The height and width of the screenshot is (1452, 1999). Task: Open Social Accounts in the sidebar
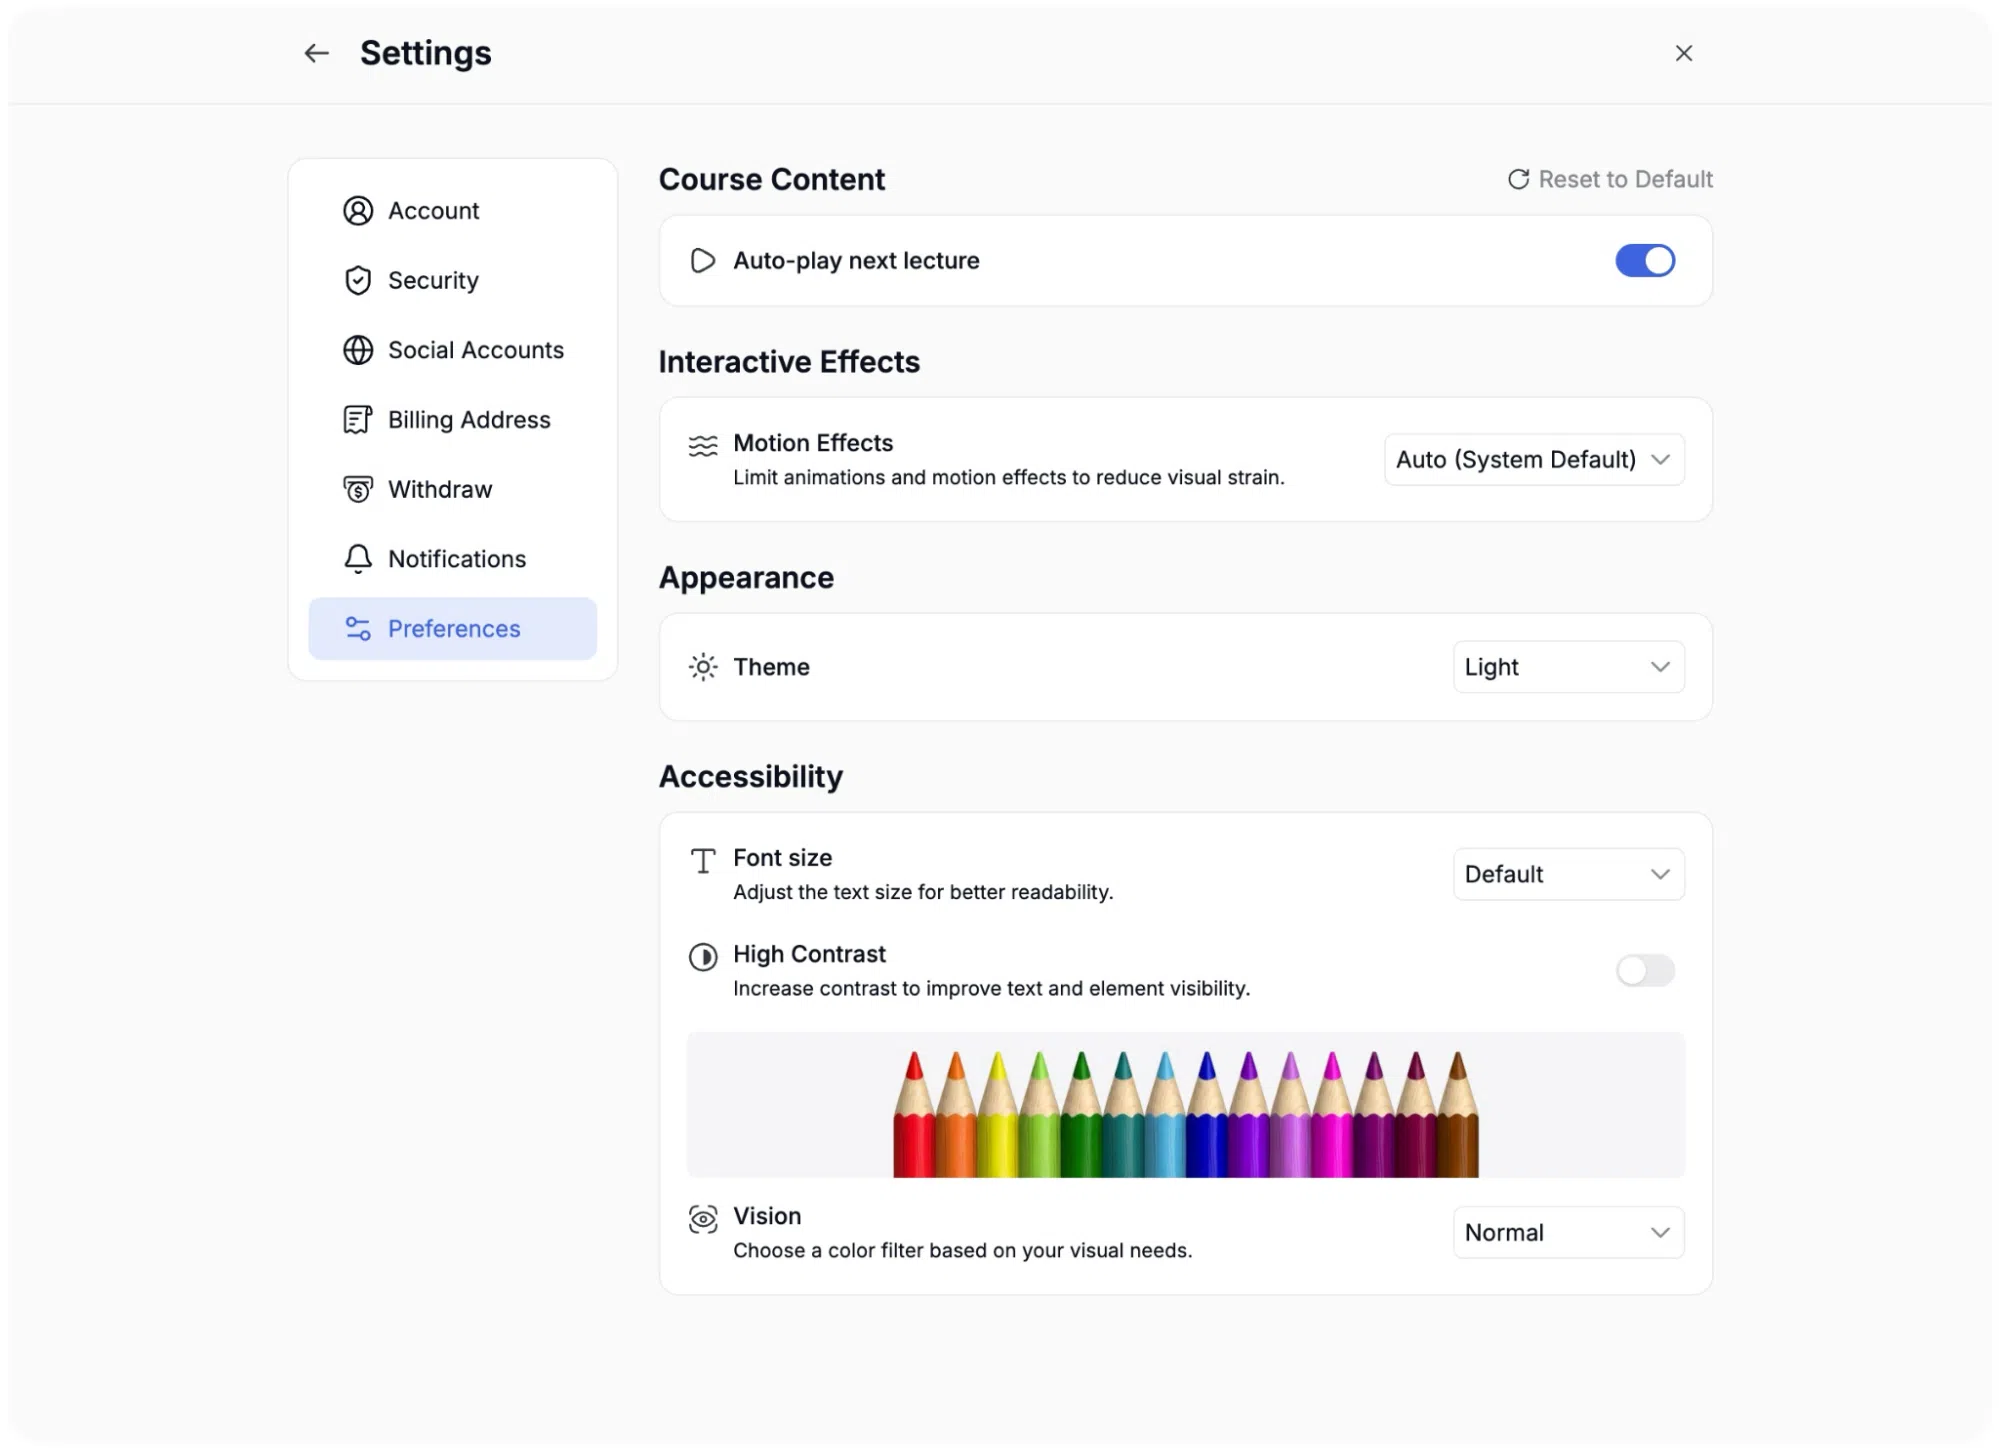click(x=452, y=350)
